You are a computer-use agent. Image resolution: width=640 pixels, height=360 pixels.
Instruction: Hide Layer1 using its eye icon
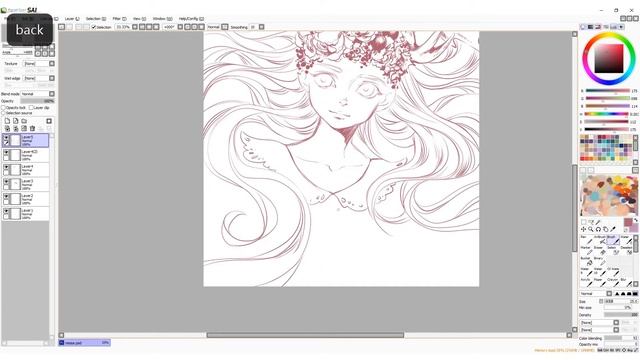6,211
